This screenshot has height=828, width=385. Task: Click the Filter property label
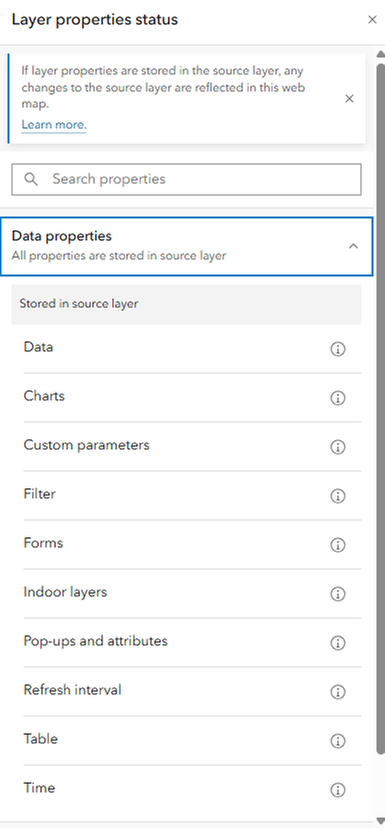(x=40, y=494)
